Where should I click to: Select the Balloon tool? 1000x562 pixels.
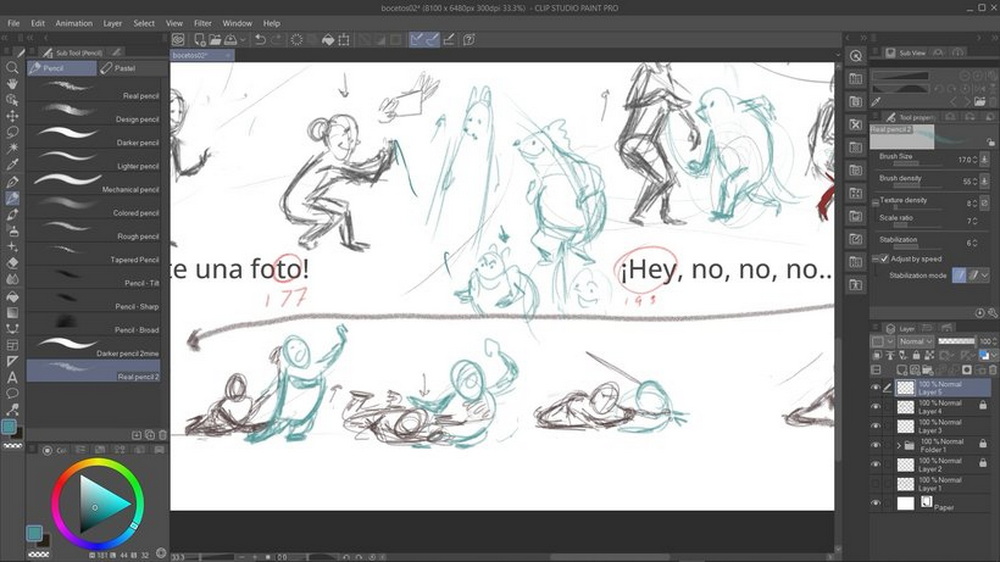[x=11, y=394]
